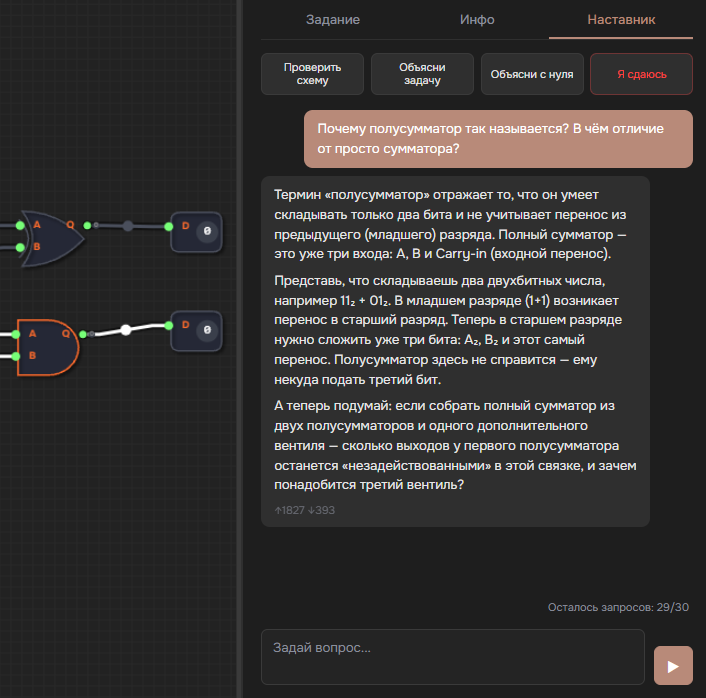This screenshot has width=706, height=698.
Task: Click output pin Q of the XOR gate
Action: (87, 225)
